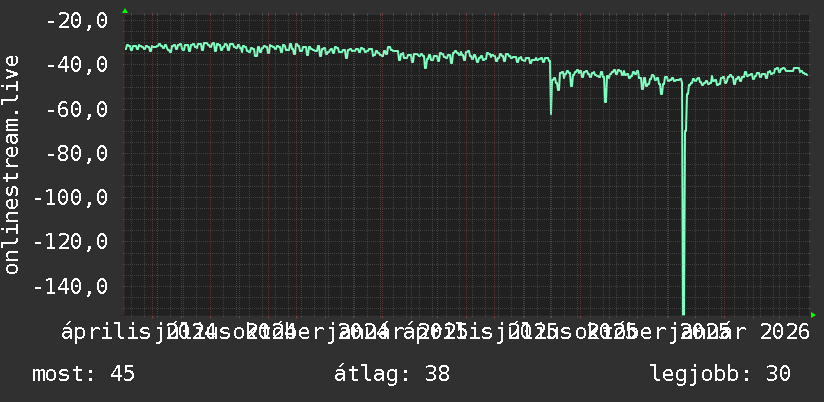This screenshot has width=824, height=402.
Task: Click the green arrow ending the x-axis
Action: pos(813,315)
